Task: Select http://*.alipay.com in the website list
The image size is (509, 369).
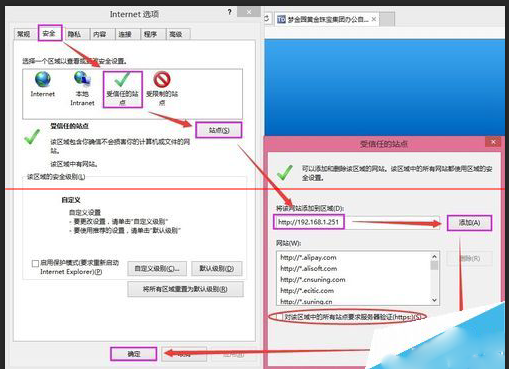Action: (308, 257)
